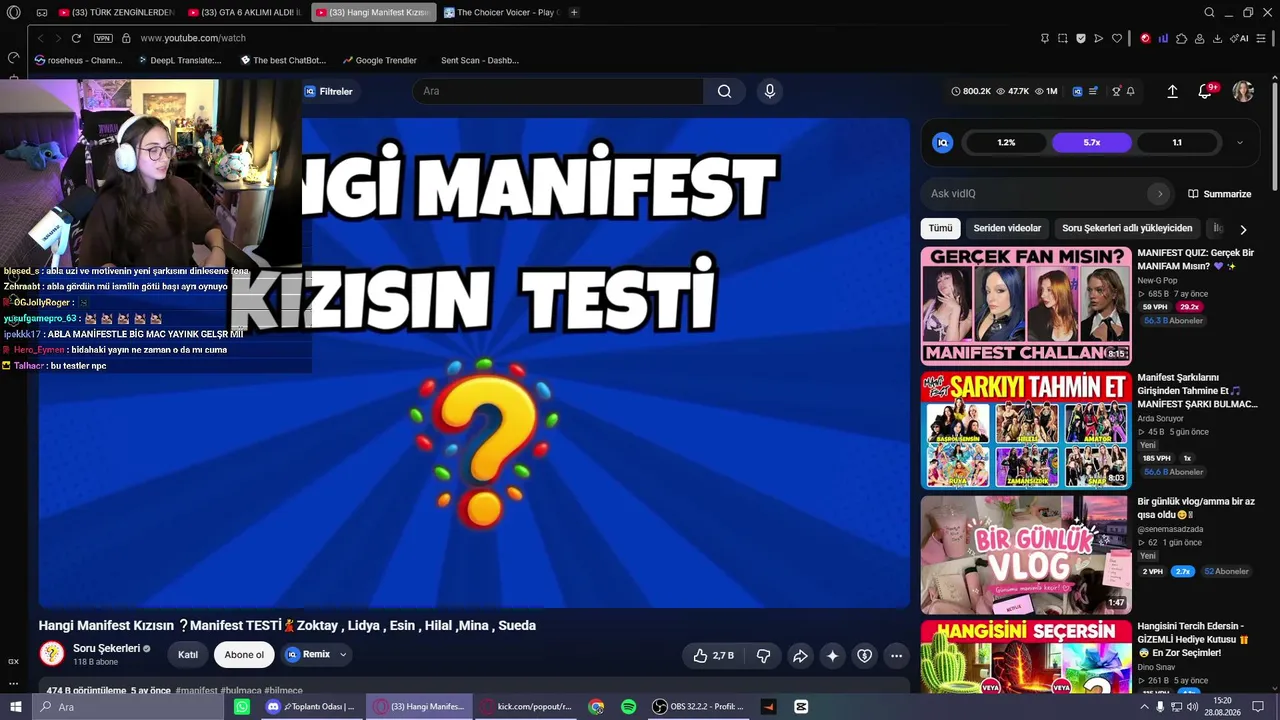This screenshot has height=720, width=1280.
Task: Submit the Ask vidIQ arrow button
Action: 1160,193
